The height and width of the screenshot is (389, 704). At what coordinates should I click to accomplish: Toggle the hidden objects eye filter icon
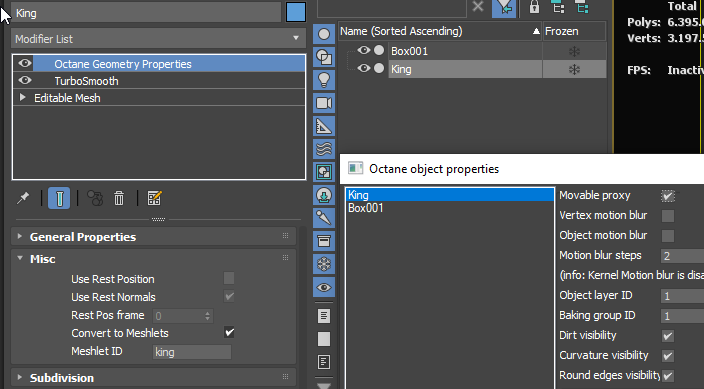coord(324,287)
